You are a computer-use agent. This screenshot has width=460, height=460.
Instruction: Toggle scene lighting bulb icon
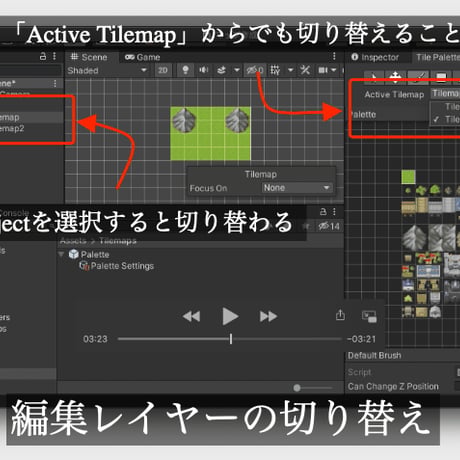tap(185, 70)
